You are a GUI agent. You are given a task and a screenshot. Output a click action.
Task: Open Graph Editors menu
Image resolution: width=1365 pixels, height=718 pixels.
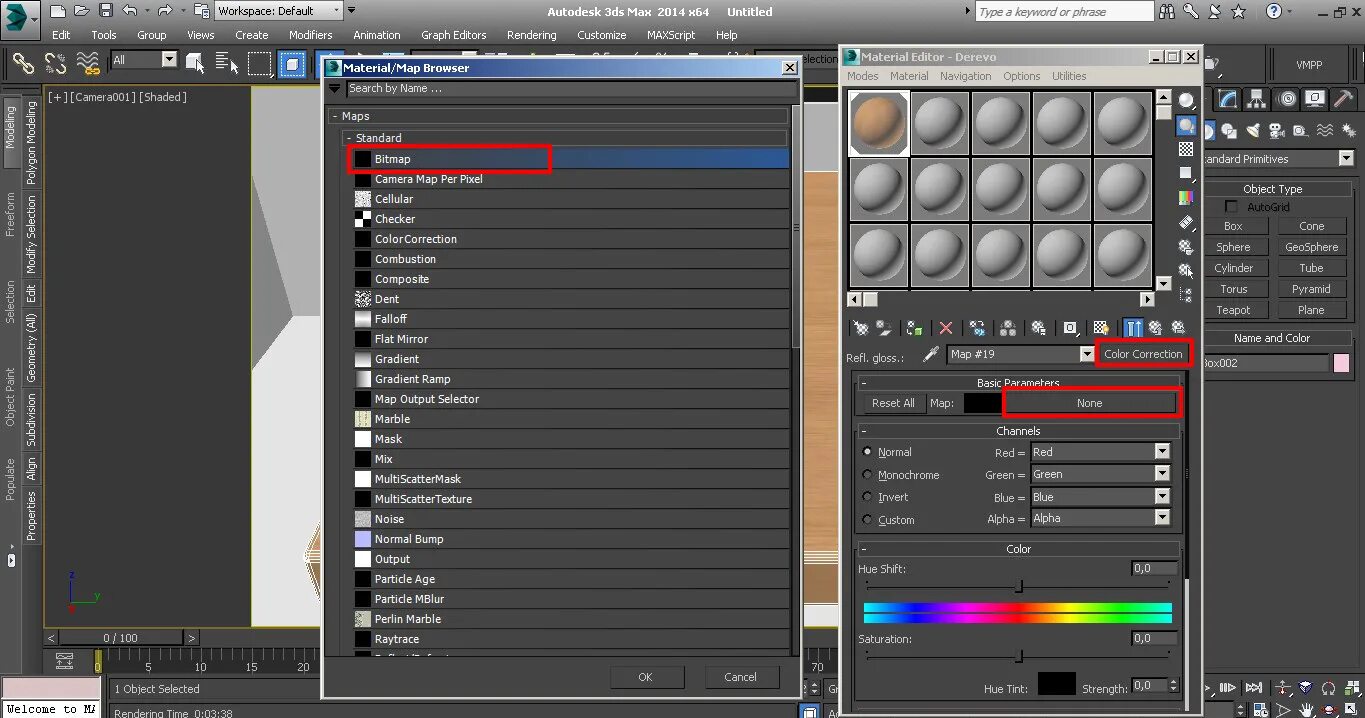(x=453, y=35)
